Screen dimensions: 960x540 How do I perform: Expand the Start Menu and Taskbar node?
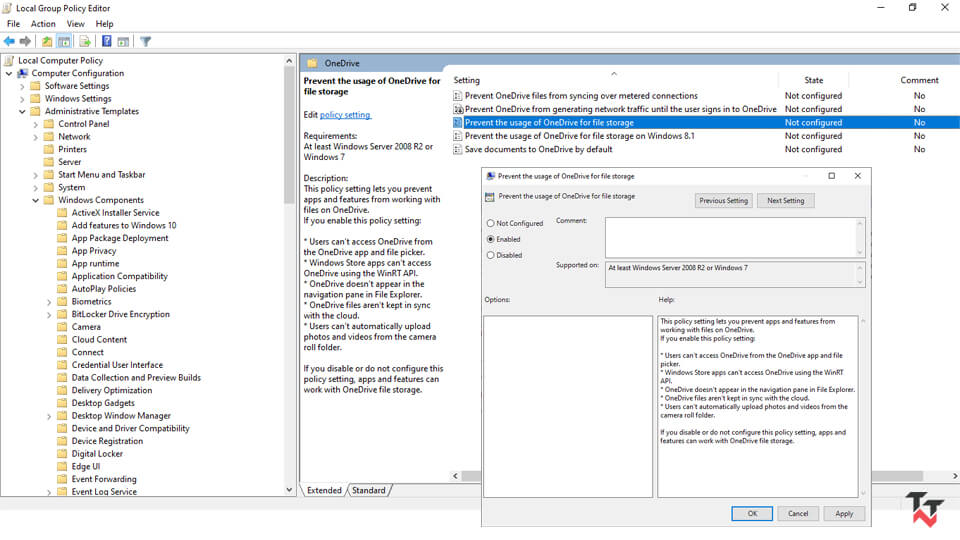pyautogui.click(x=36, y=175)
